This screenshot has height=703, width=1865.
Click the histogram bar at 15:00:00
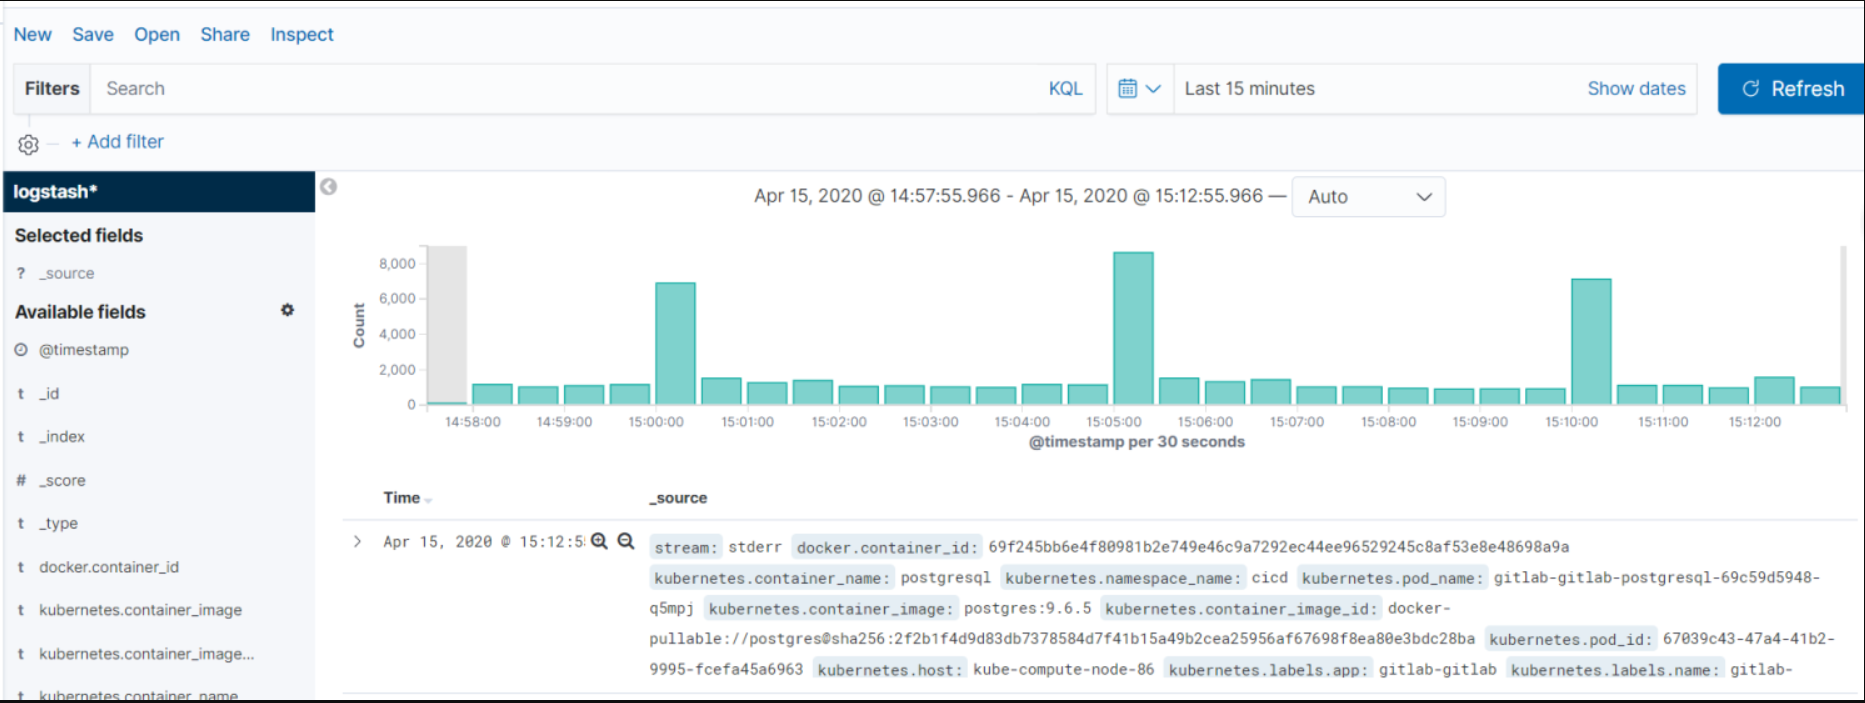point(675,343)
